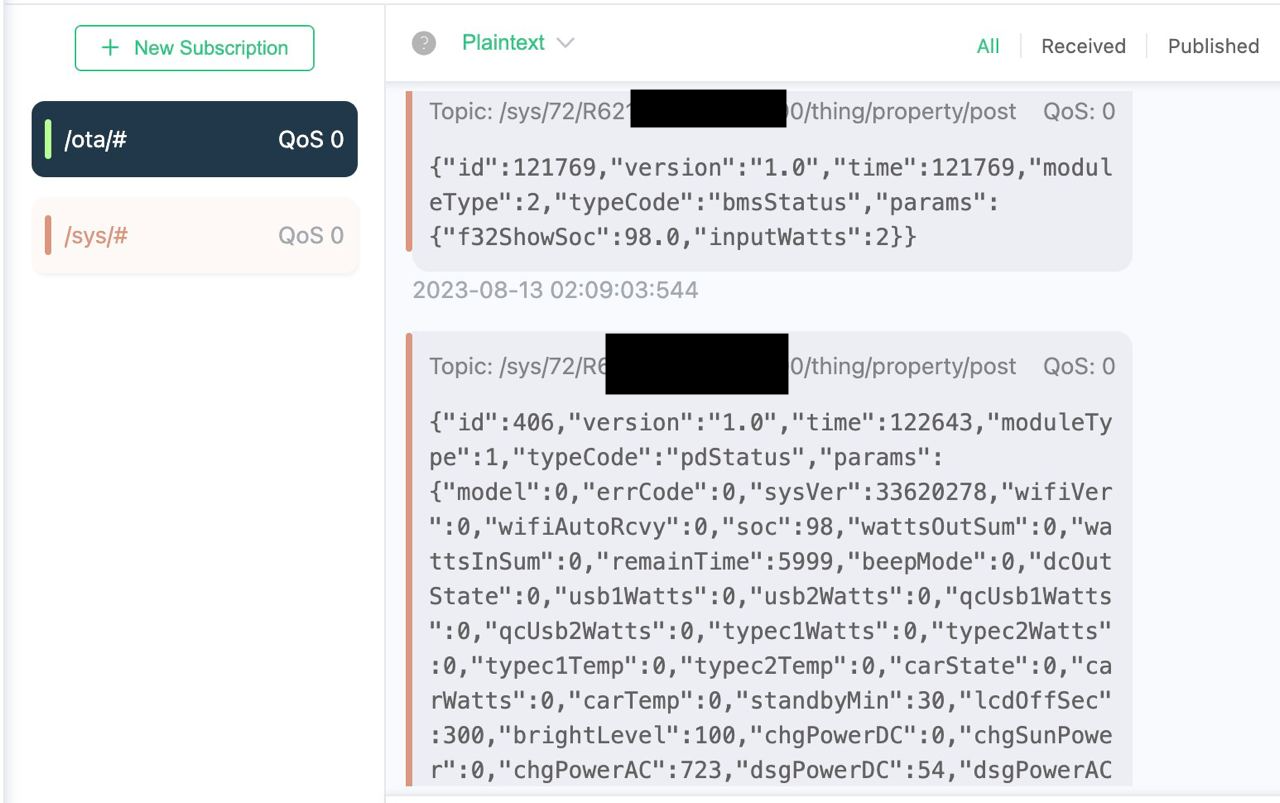Click QoS 0 label on /sys/# item
The image size is (1280, 803).
pos(311,236)
